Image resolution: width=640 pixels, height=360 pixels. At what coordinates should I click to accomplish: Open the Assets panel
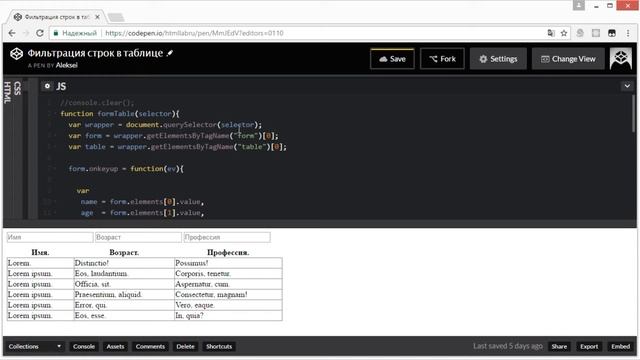(115, 347)
